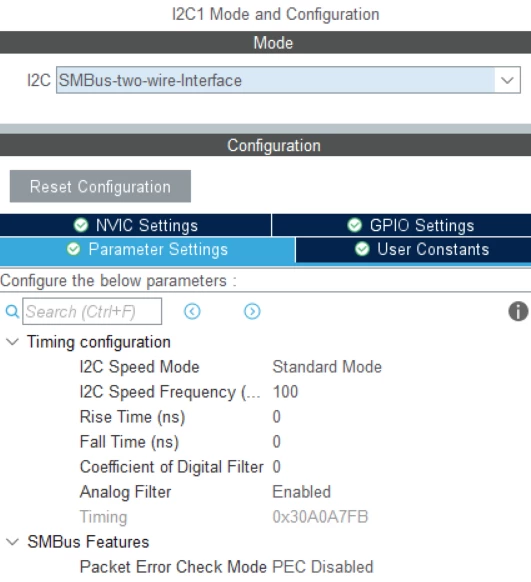Viewport: 531px width, 582px height.
Task: Select the I2C Speed Mode value
Action: (327, 367)
